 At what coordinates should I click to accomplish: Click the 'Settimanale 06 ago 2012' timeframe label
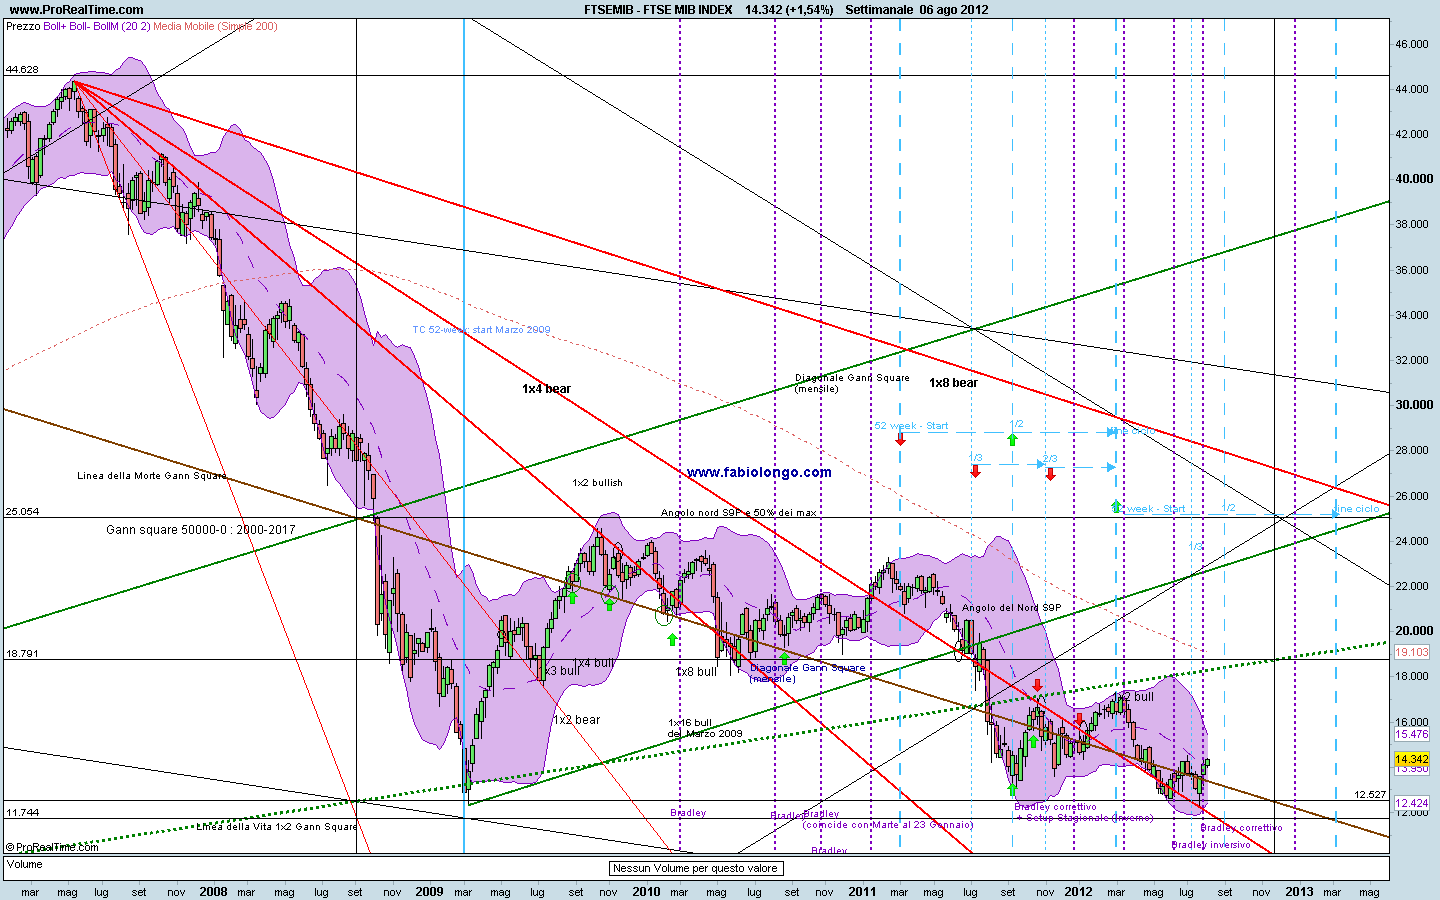pos(916,10)
